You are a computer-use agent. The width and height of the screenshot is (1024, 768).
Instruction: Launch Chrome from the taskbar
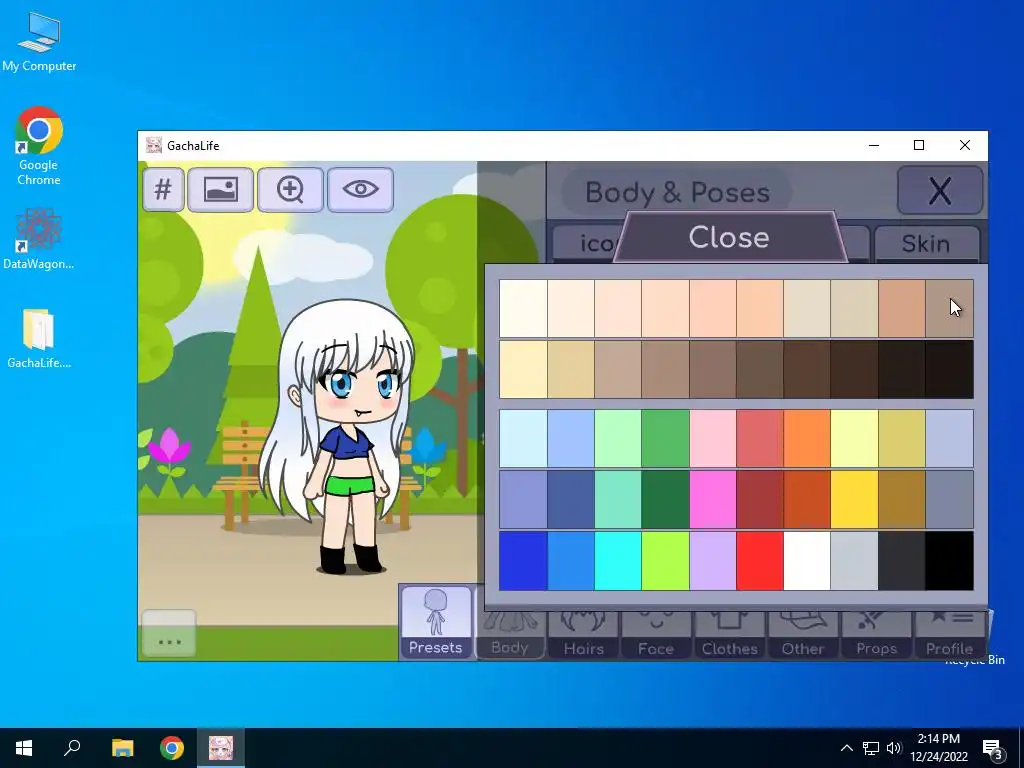pos(172,748)
